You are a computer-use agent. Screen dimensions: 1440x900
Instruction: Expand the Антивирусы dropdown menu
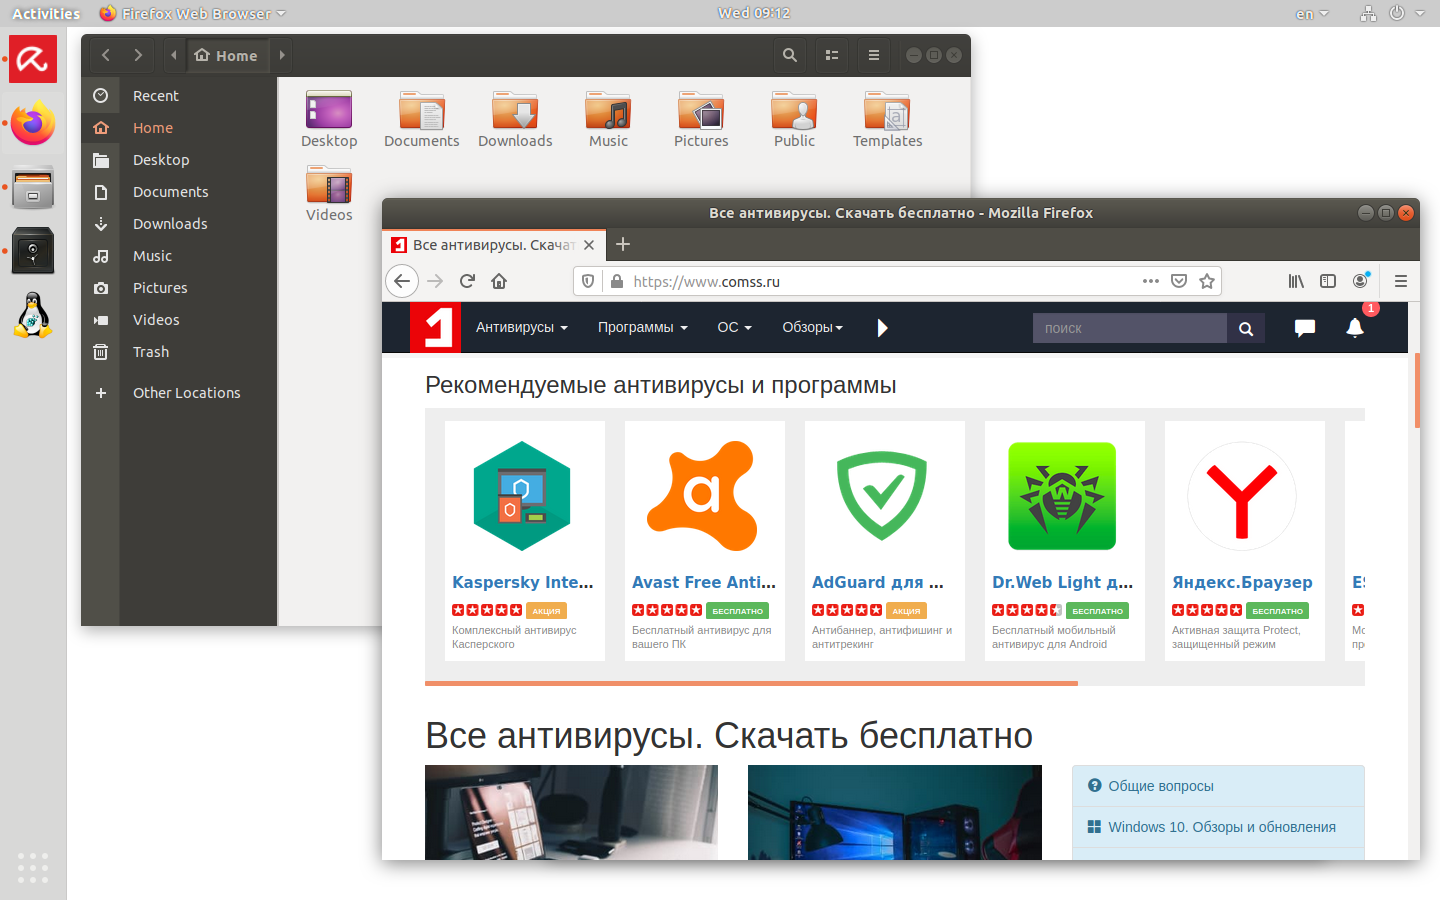[521, 327]
